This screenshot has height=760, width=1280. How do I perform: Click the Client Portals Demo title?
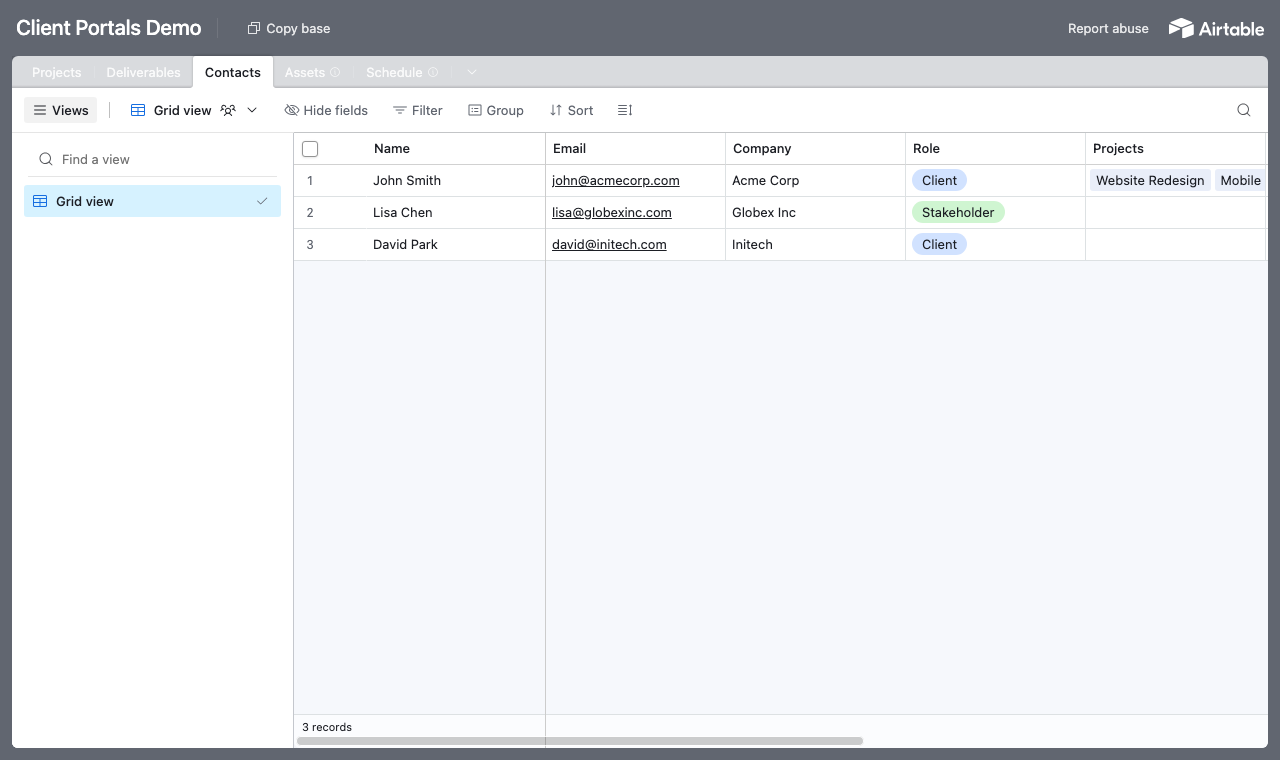(109, 28)
